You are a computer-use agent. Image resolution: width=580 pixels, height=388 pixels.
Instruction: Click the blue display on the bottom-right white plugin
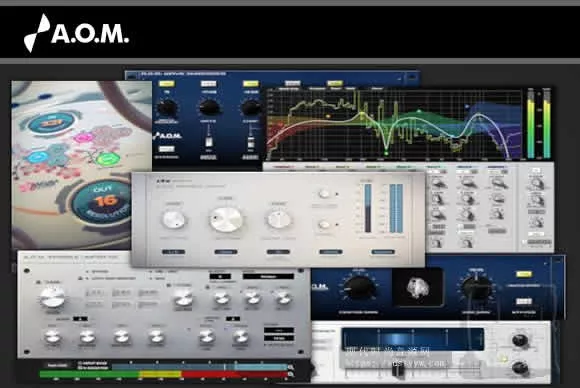pos(413,339)
